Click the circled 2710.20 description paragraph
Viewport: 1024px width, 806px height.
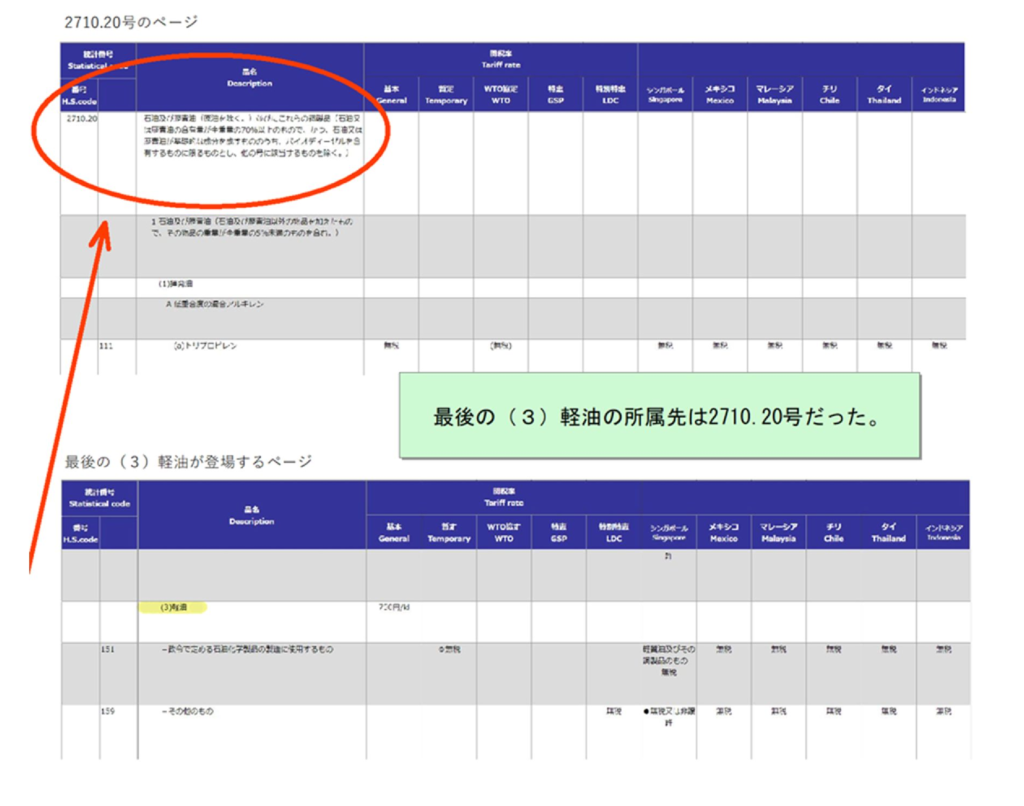248,142
